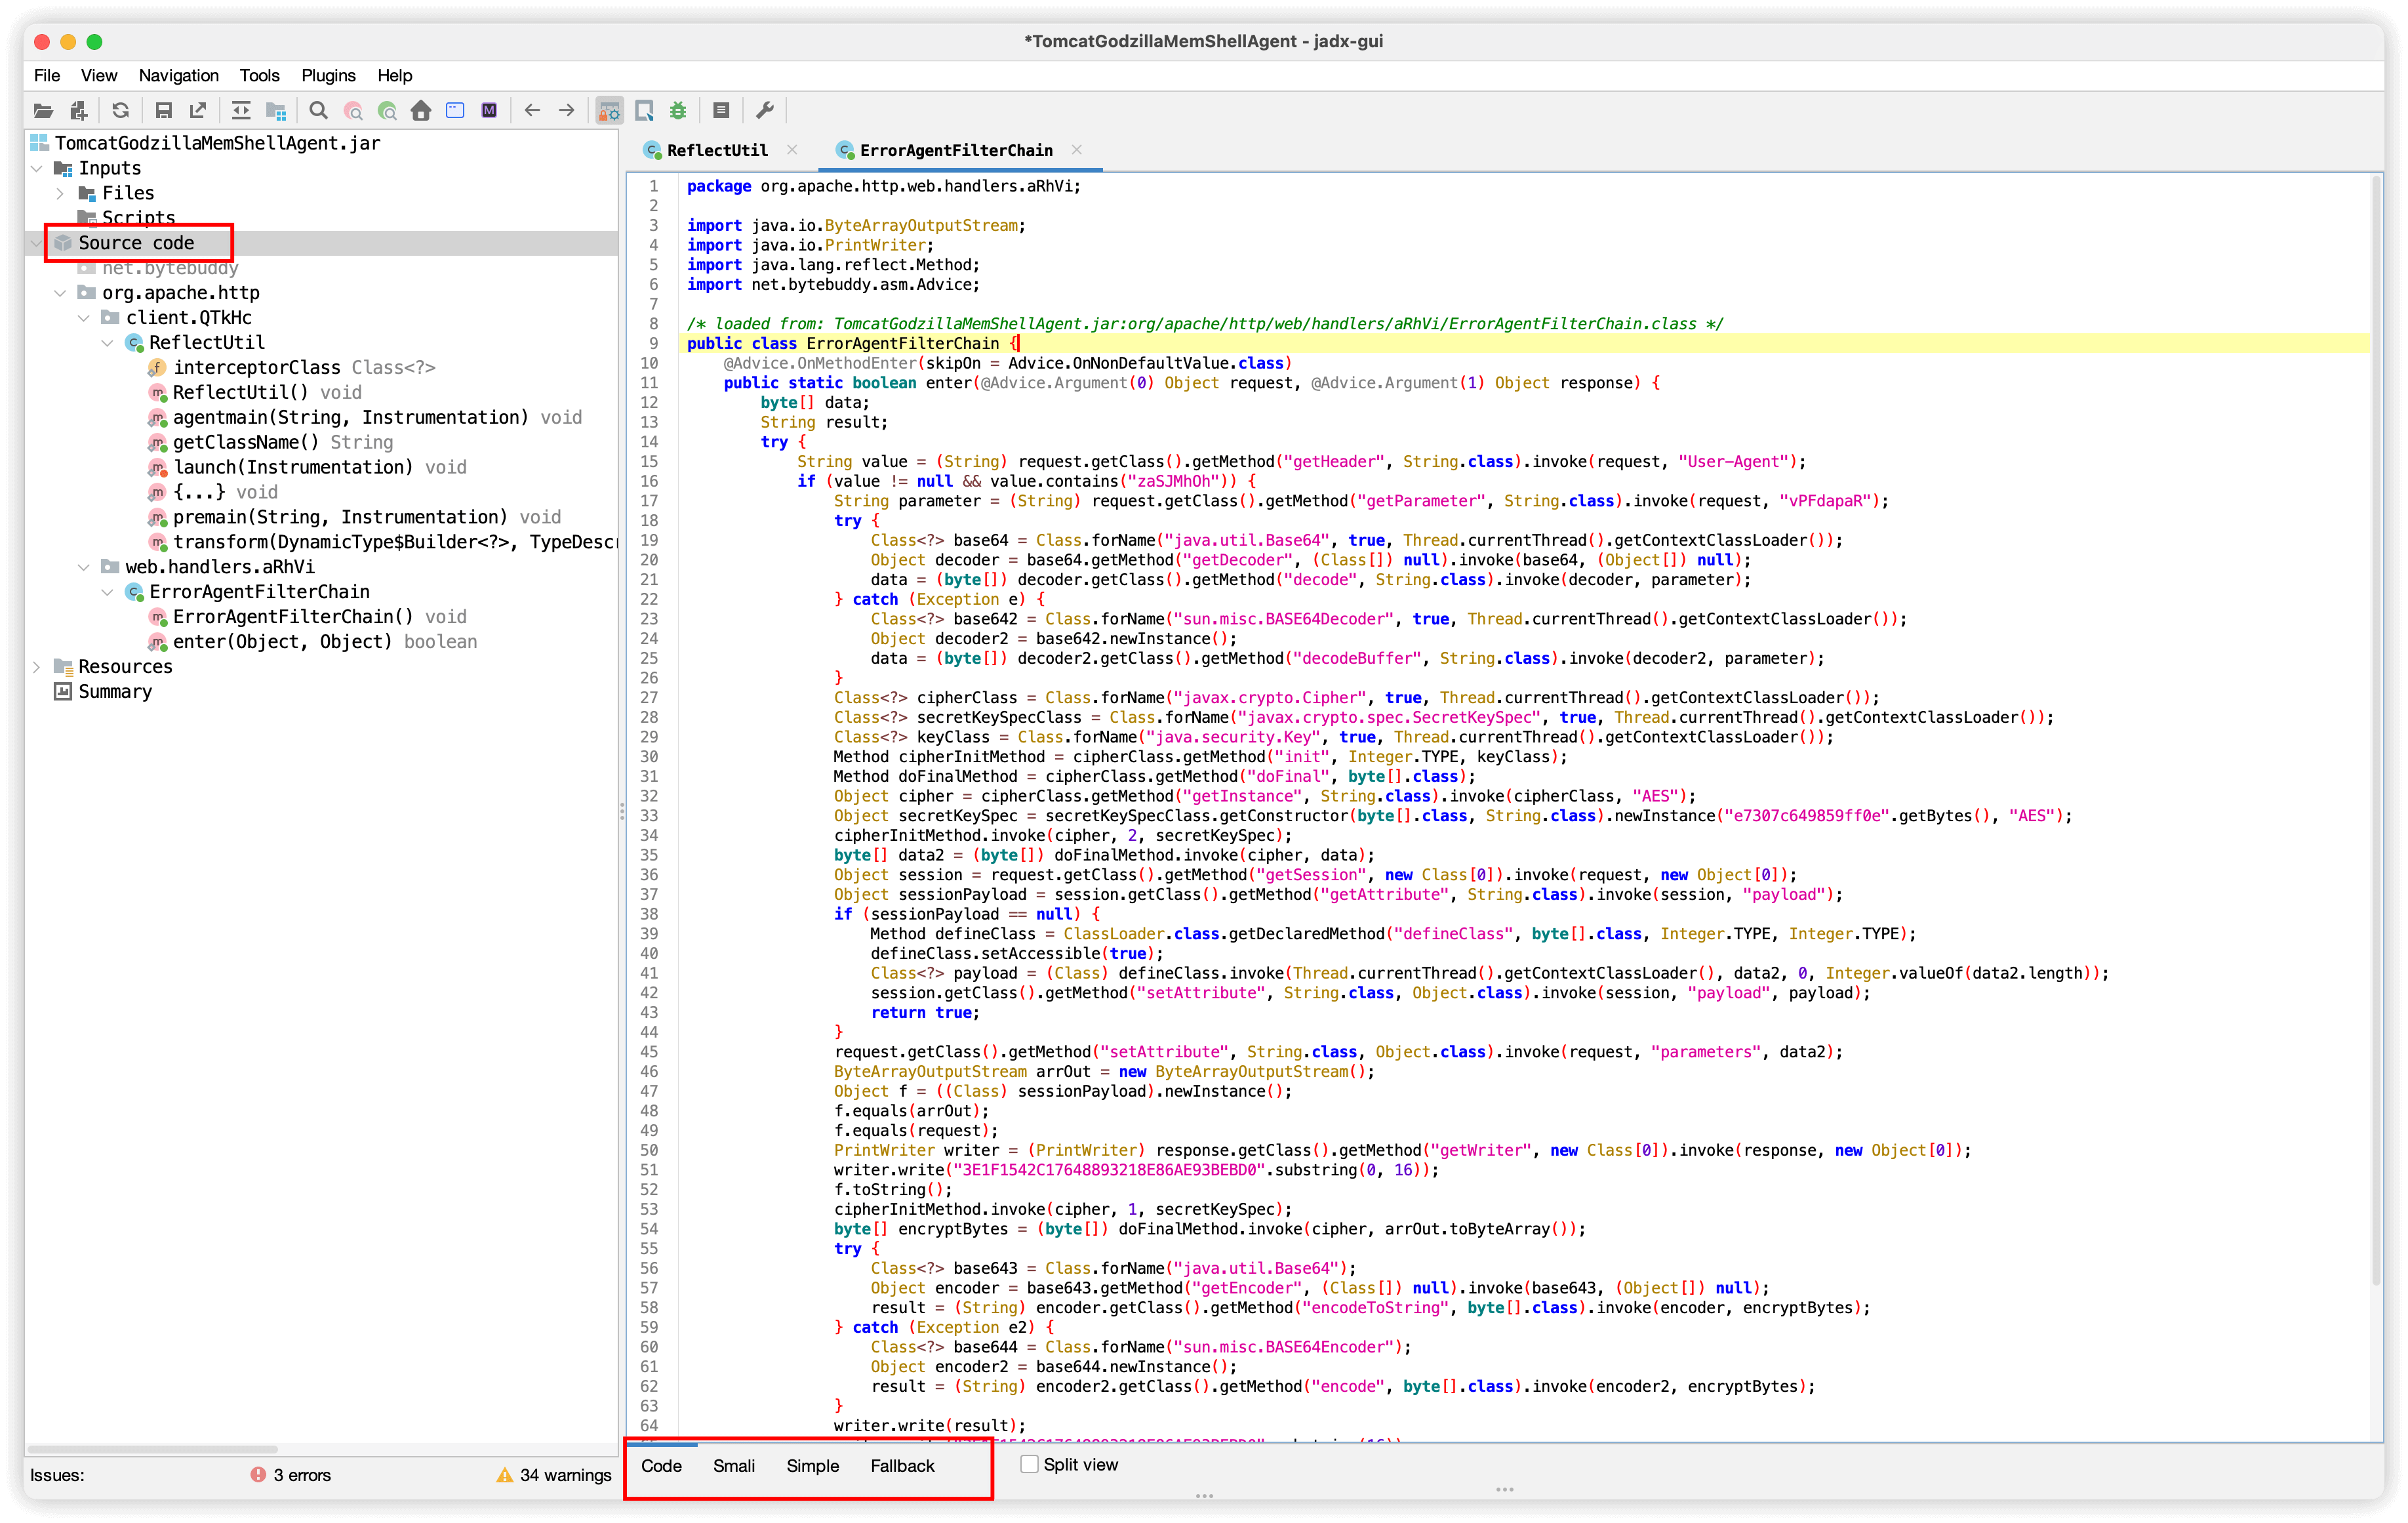Click the Open file toolbar icon
The height and width of the screenshot is (1523, 2408).
click(x=43, y=110)
